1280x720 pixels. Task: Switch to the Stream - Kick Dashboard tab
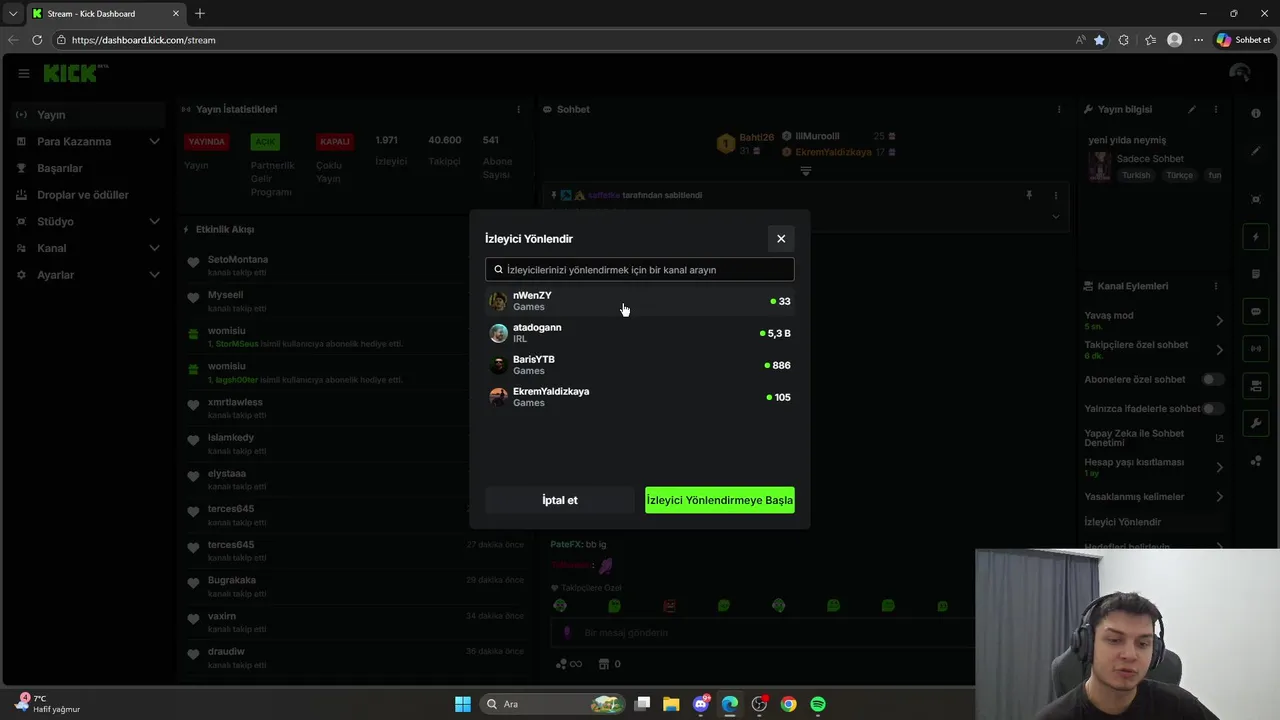click(x=105, y=14)
